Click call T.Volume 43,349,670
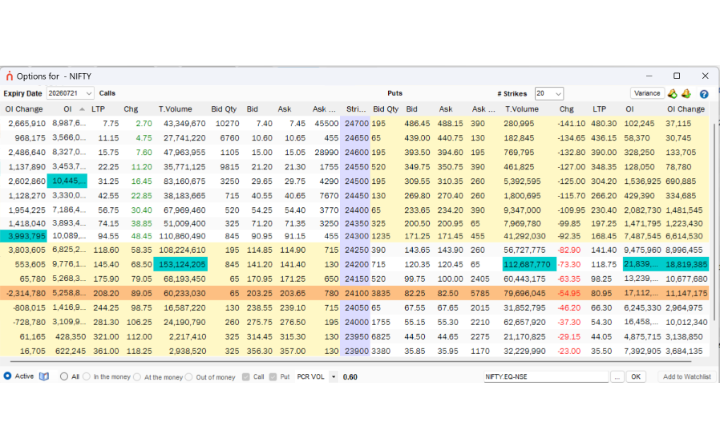720x448 pixels. tap(185, 123)
